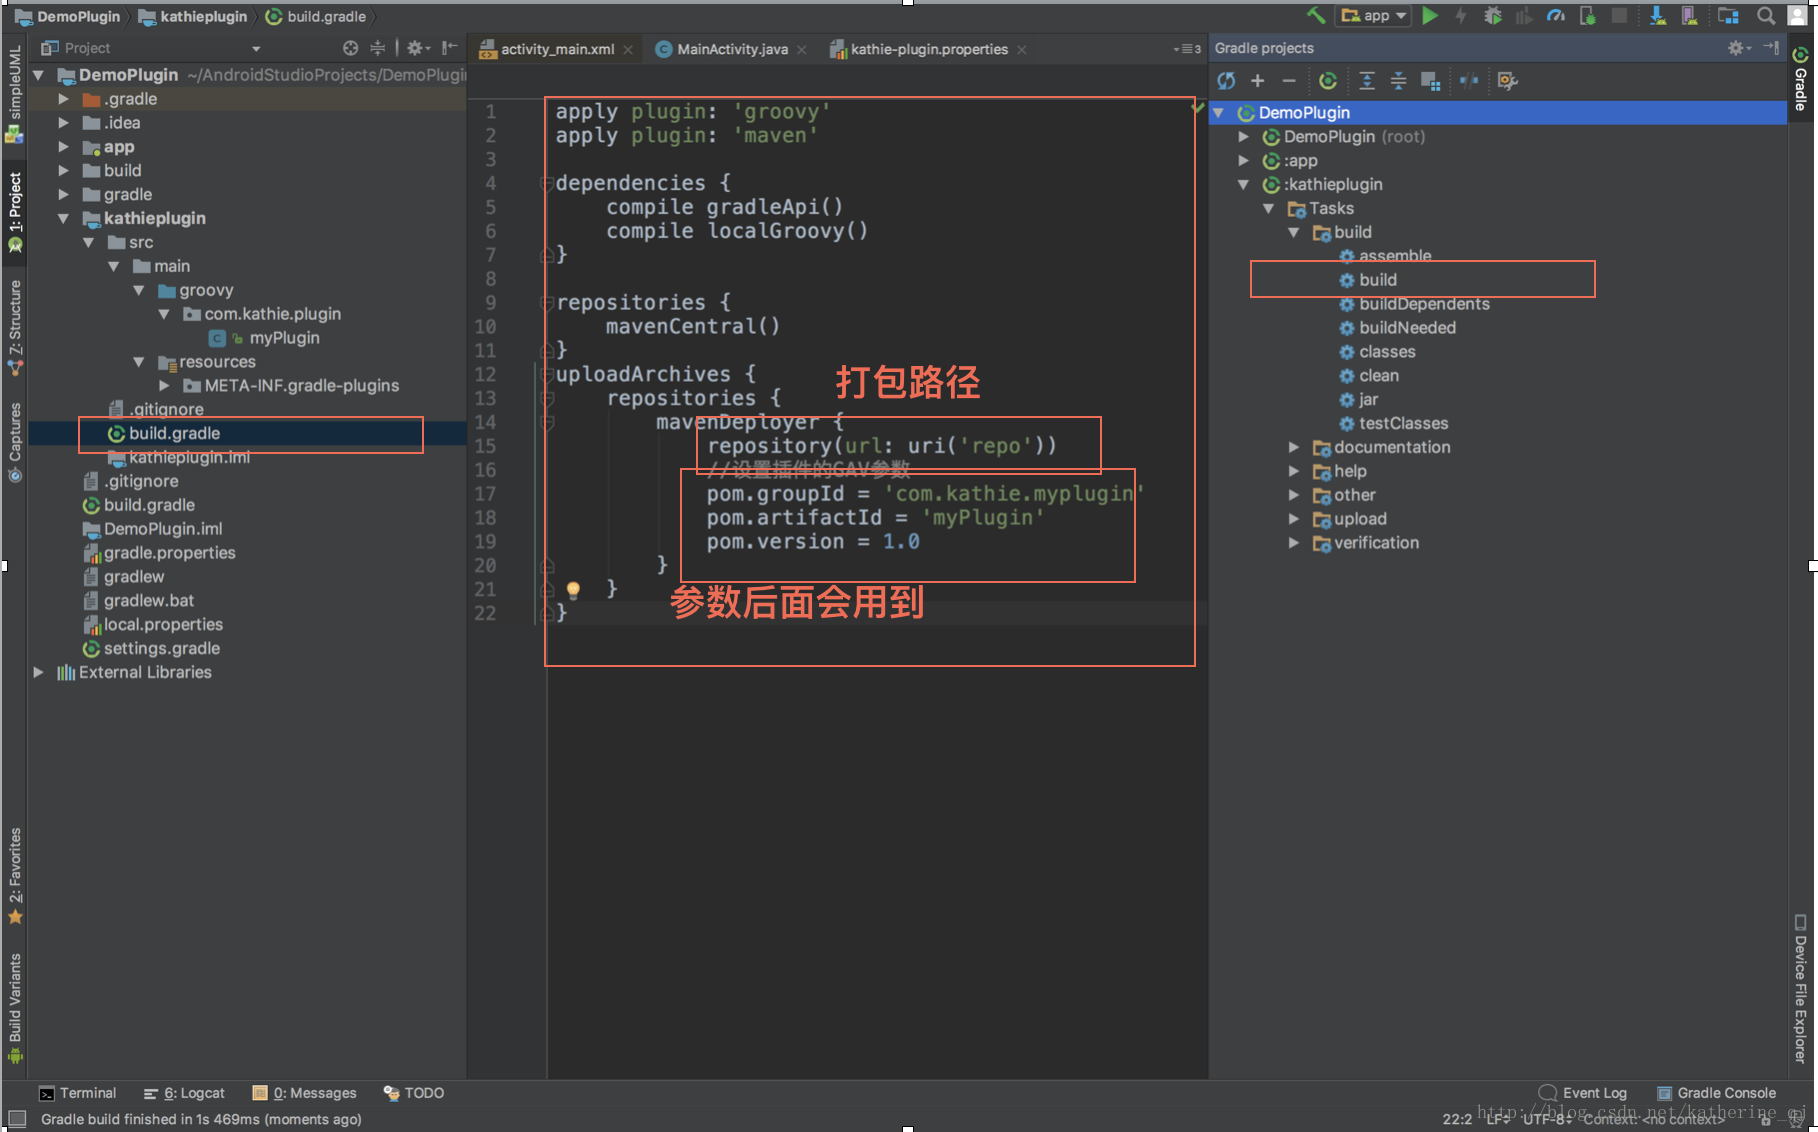
Task: Click Scroll from Source target icon
Action: [350, 48]
